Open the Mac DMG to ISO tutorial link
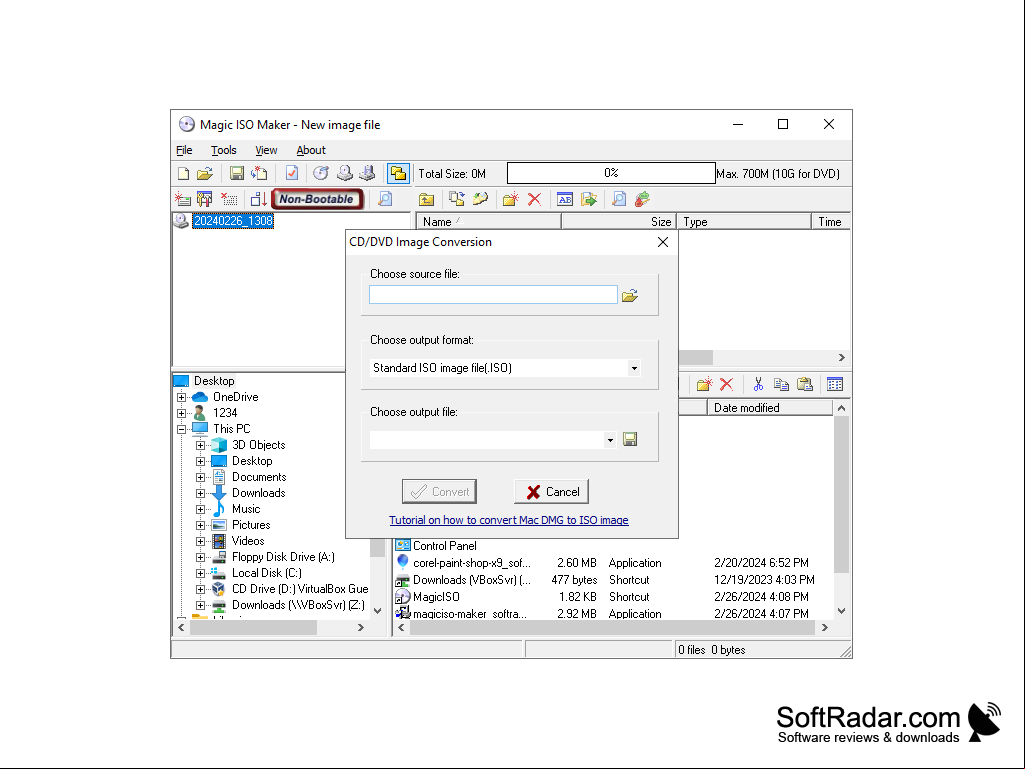The height and width of the screenshot is (769, 1025). 509,520
